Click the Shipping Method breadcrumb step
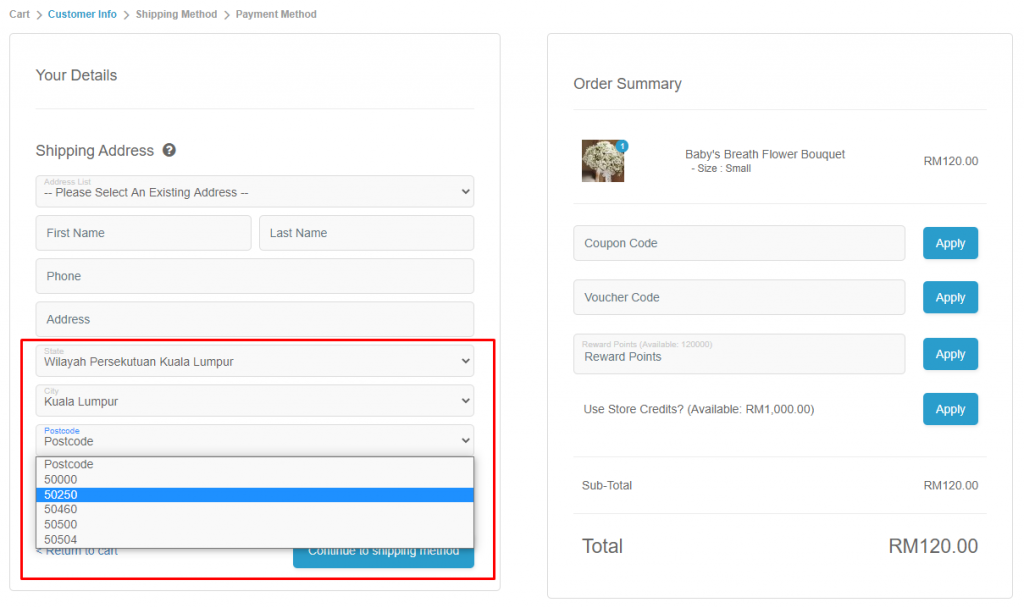1024x608 pixels. (x=176, y=14)
